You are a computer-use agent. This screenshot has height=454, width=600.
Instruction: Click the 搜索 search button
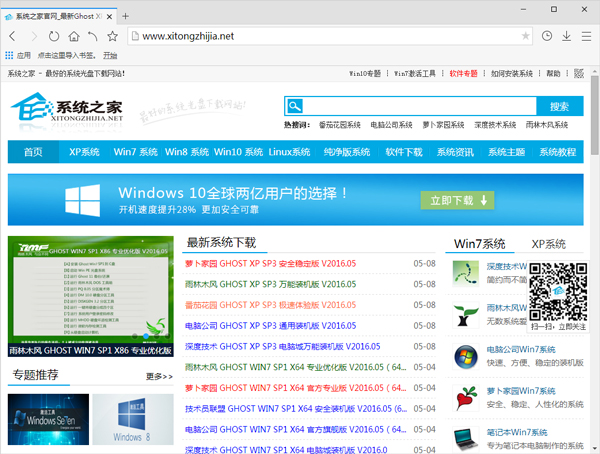[x=560, y=106]
